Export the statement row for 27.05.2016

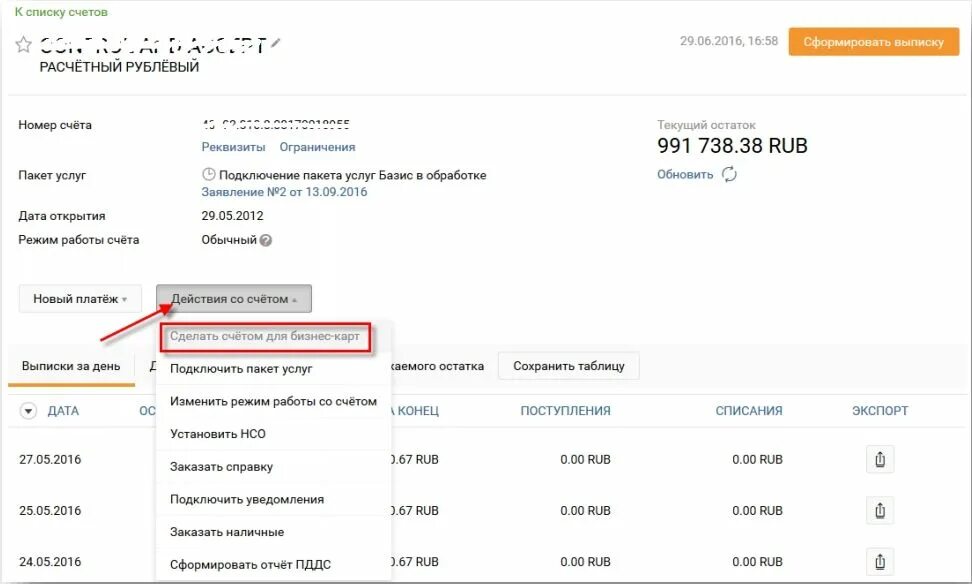coord(880,460)
